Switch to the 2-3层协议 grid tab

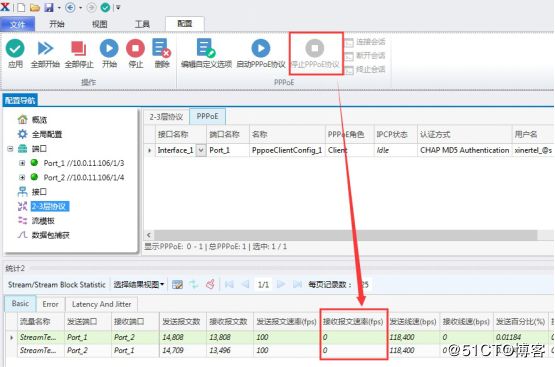166,117
